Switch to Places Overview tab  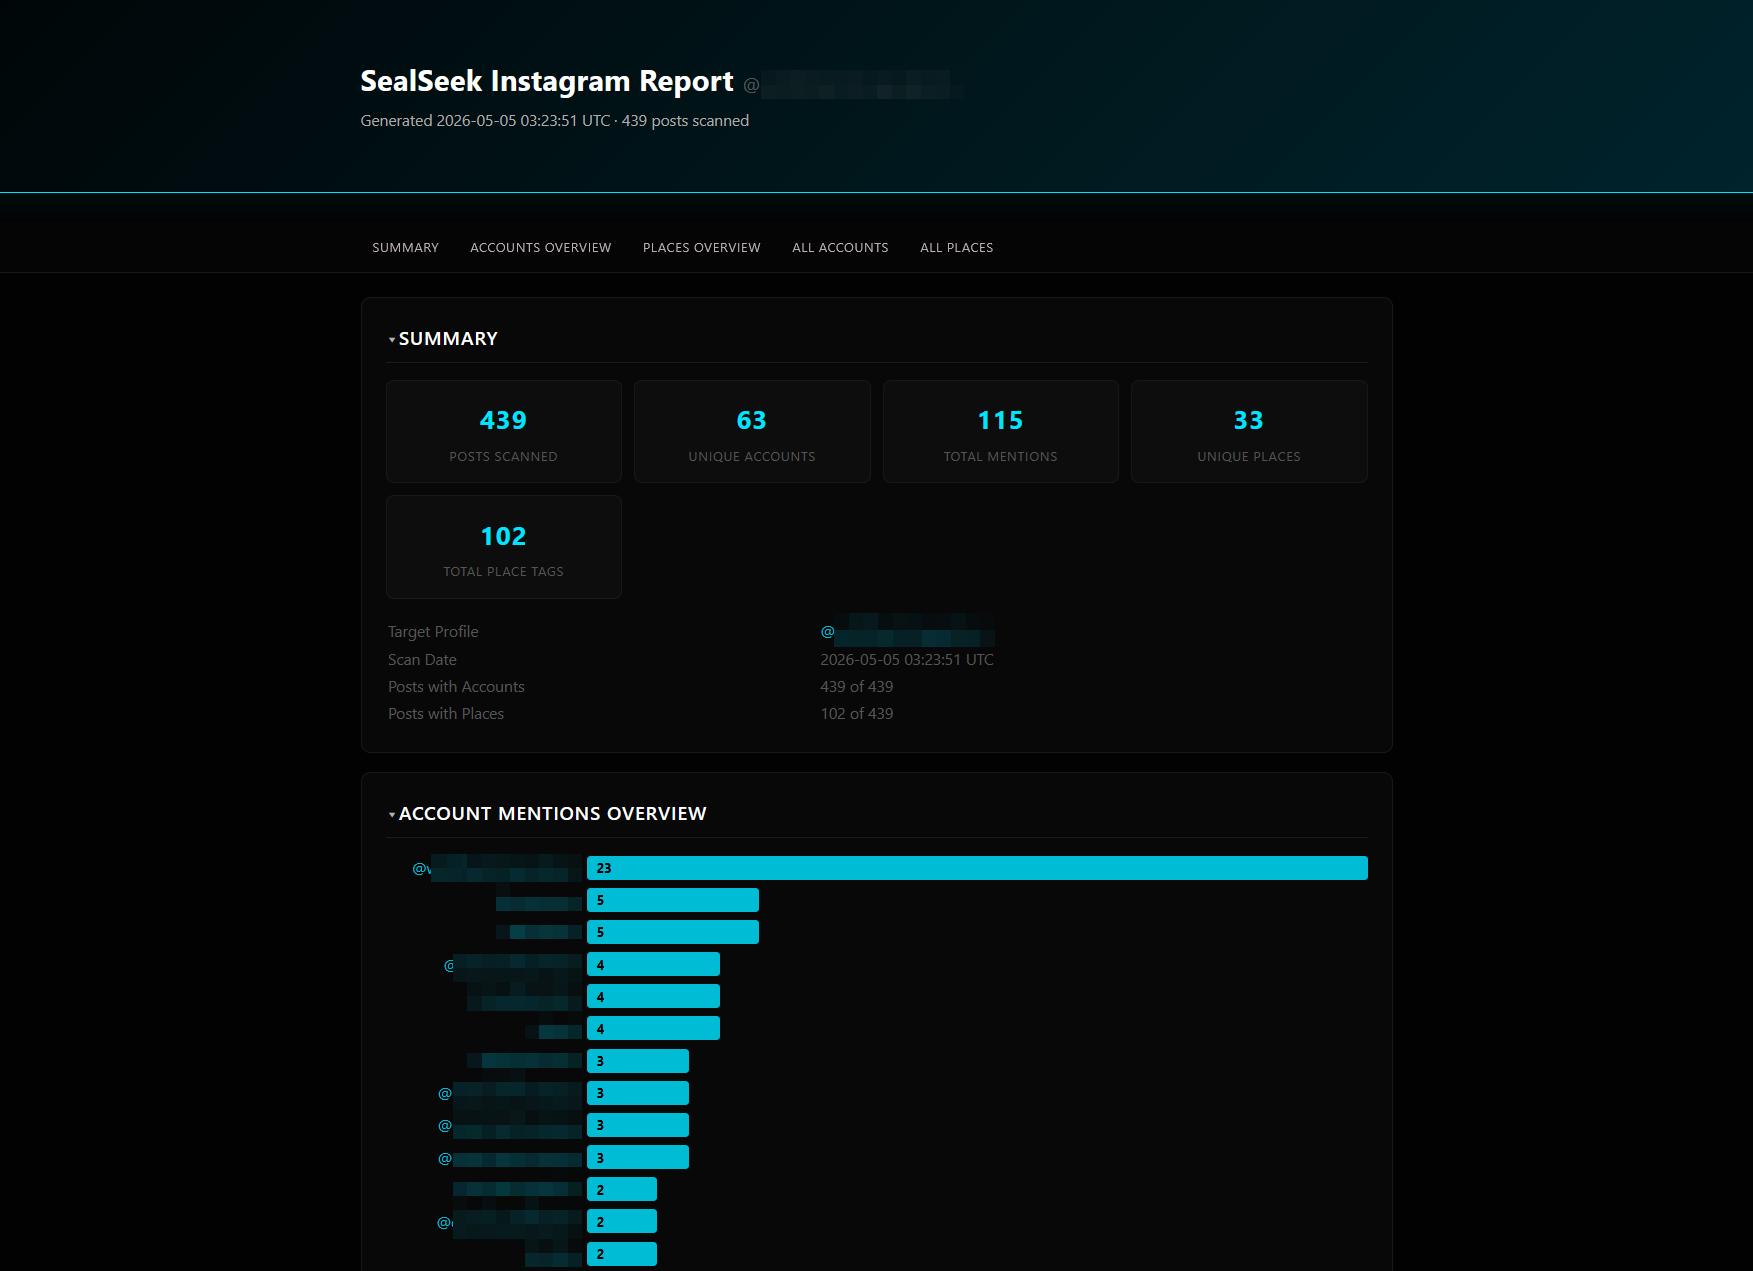(x=701, y=248)
